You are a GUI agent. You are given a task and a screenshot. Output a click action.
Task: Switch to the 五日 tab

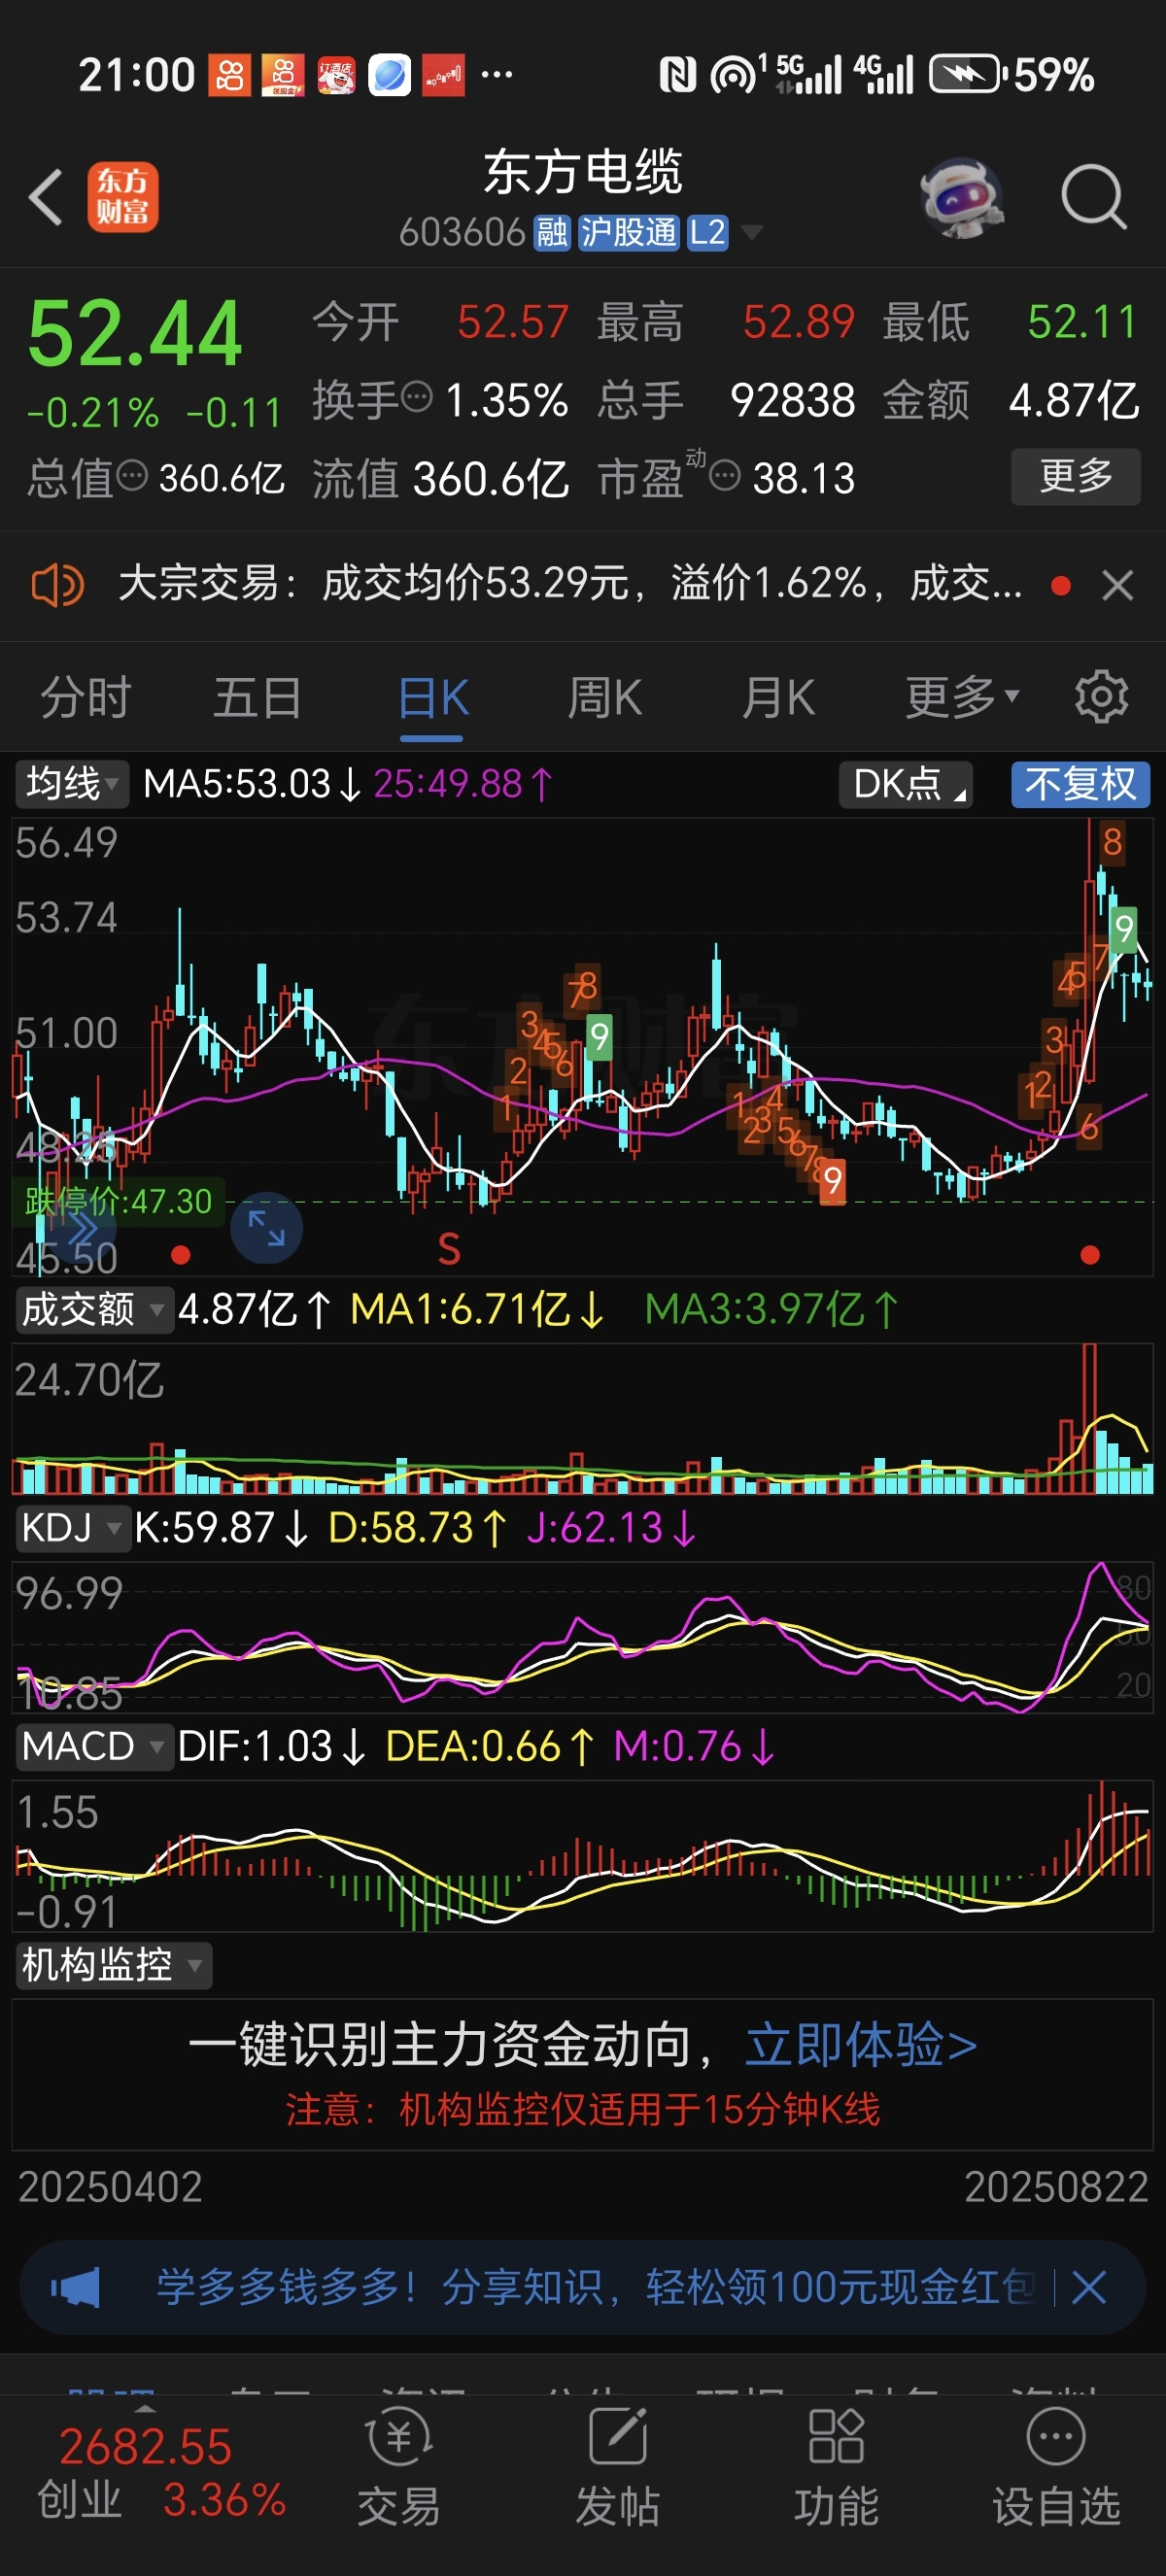(x=258, y=697)
